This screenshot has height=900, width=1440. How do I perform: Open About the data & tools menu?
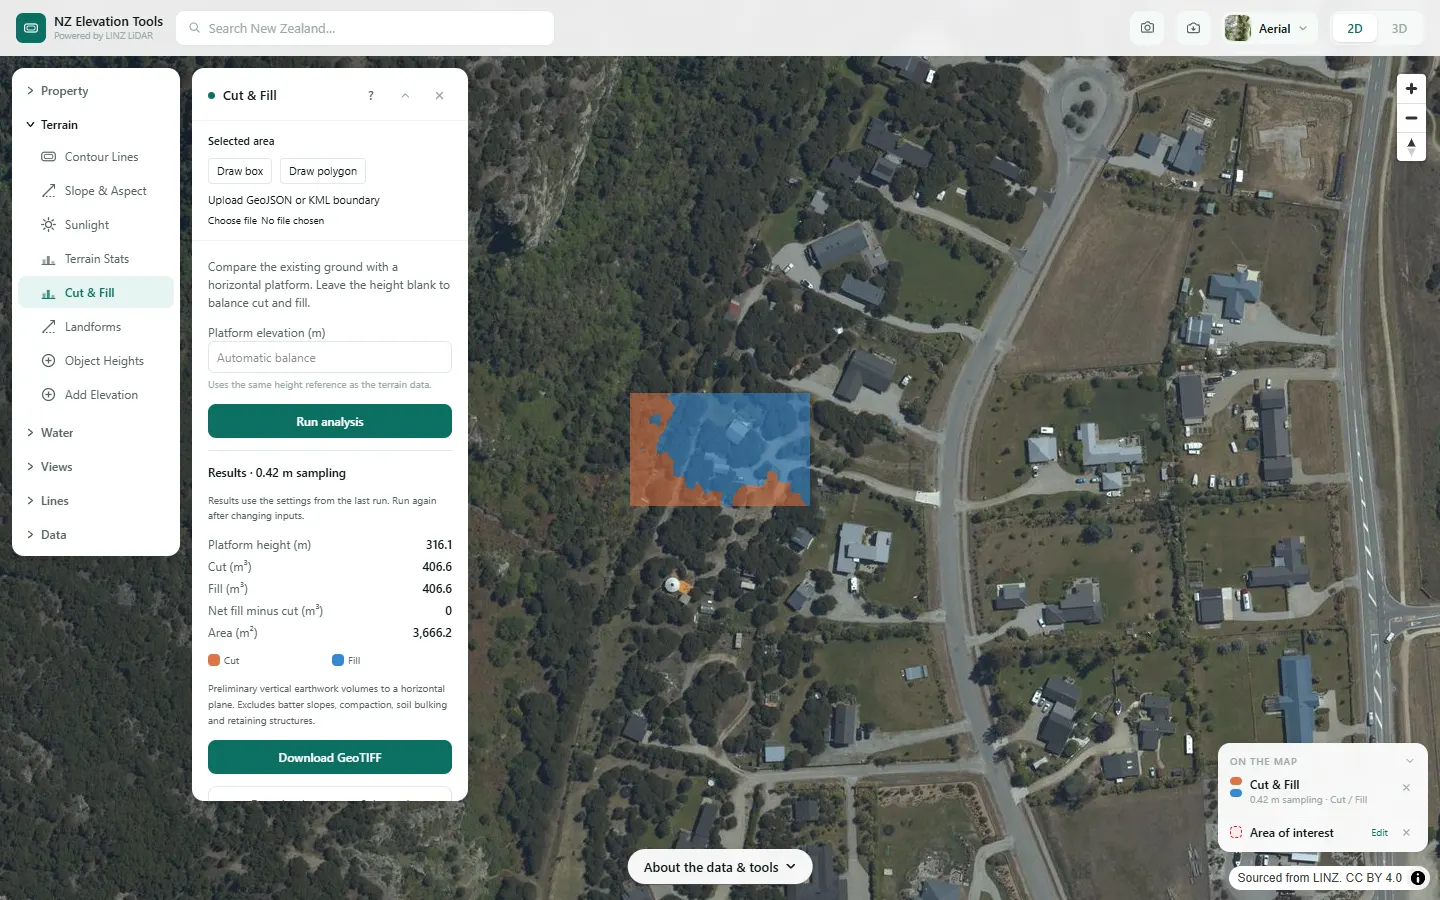(720, 867)
